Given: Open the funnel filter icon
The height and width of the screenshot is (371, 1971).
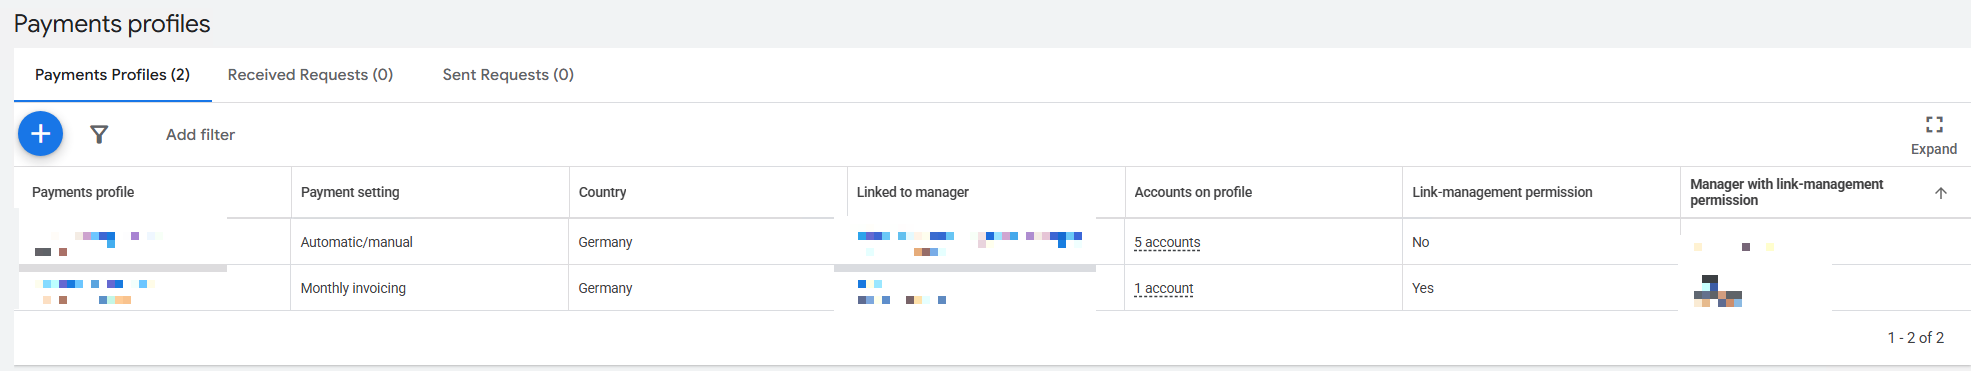Looking at the screenshot, I should [99, 134].
